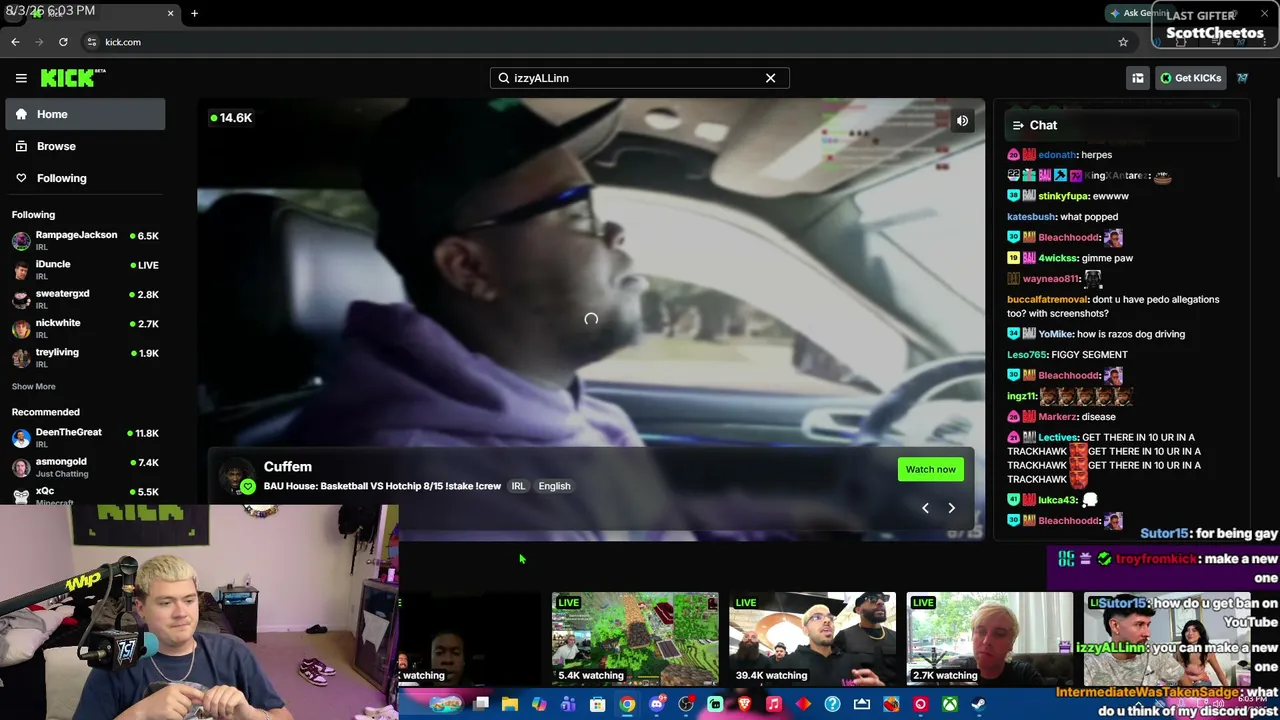This screenshot has height=720, width=1280.
Task: Go to the Home sidebar item
Action: [x=85, y=114]
